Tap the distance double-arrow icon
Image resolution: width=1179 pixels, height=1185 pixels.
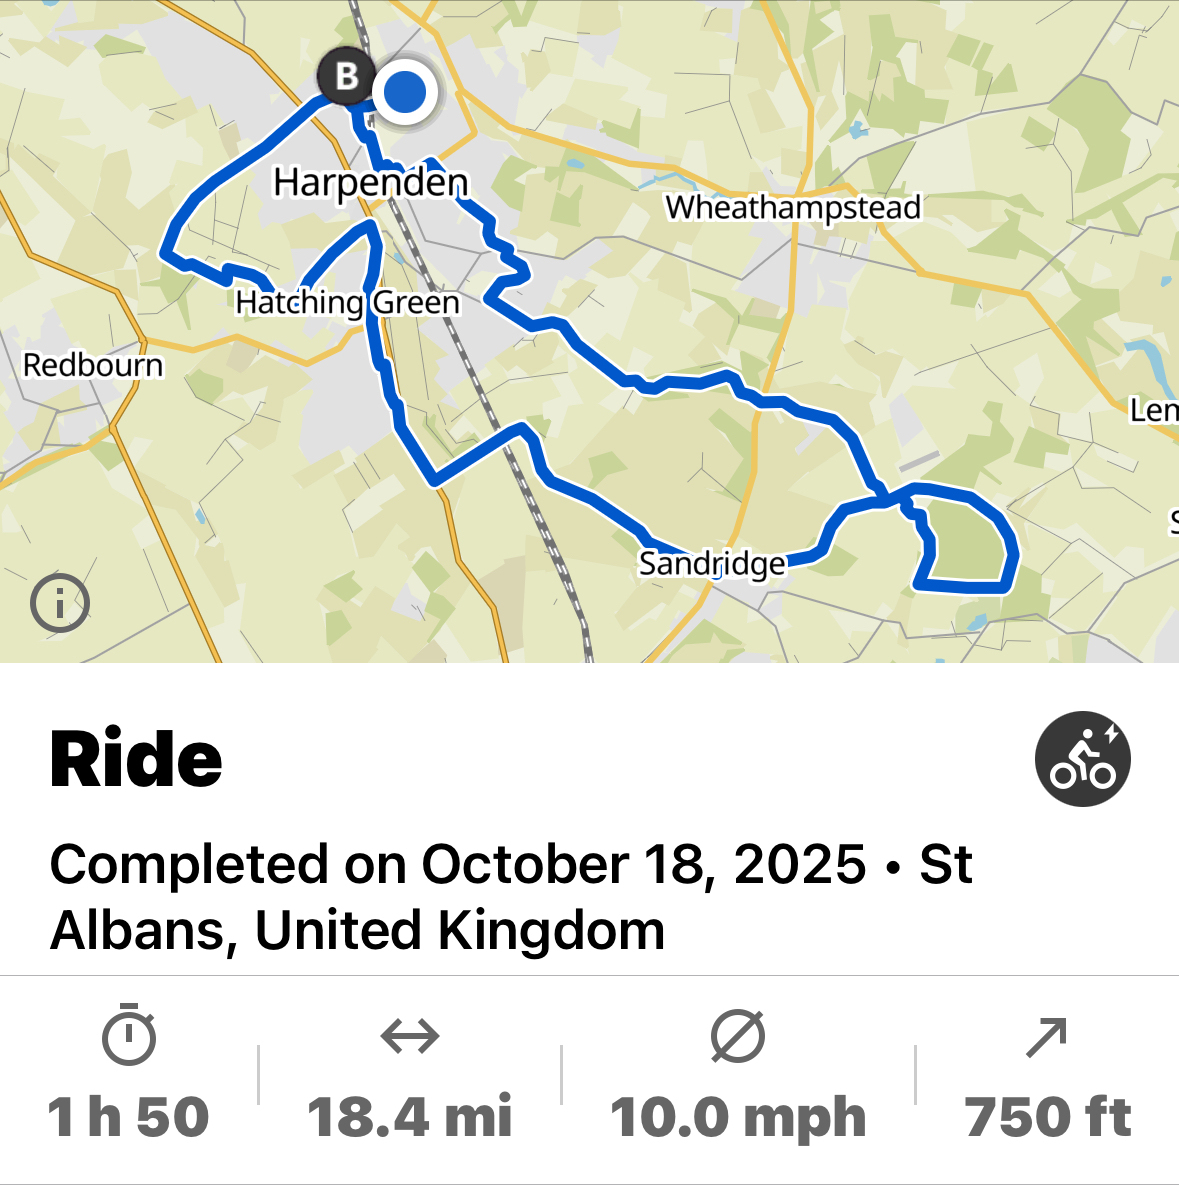coord(410,1036)
